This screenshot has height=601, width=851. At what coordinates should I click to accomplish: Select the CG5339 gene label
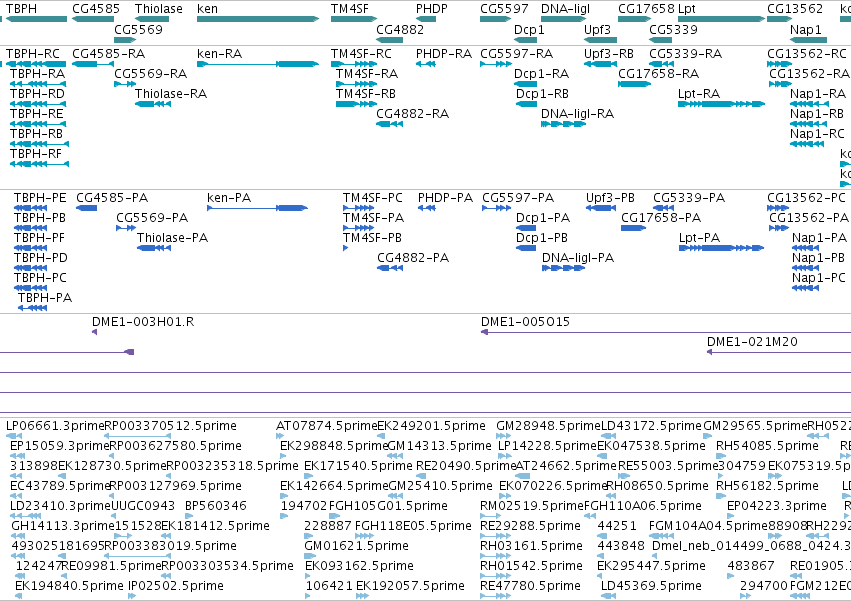pos(674,29)
